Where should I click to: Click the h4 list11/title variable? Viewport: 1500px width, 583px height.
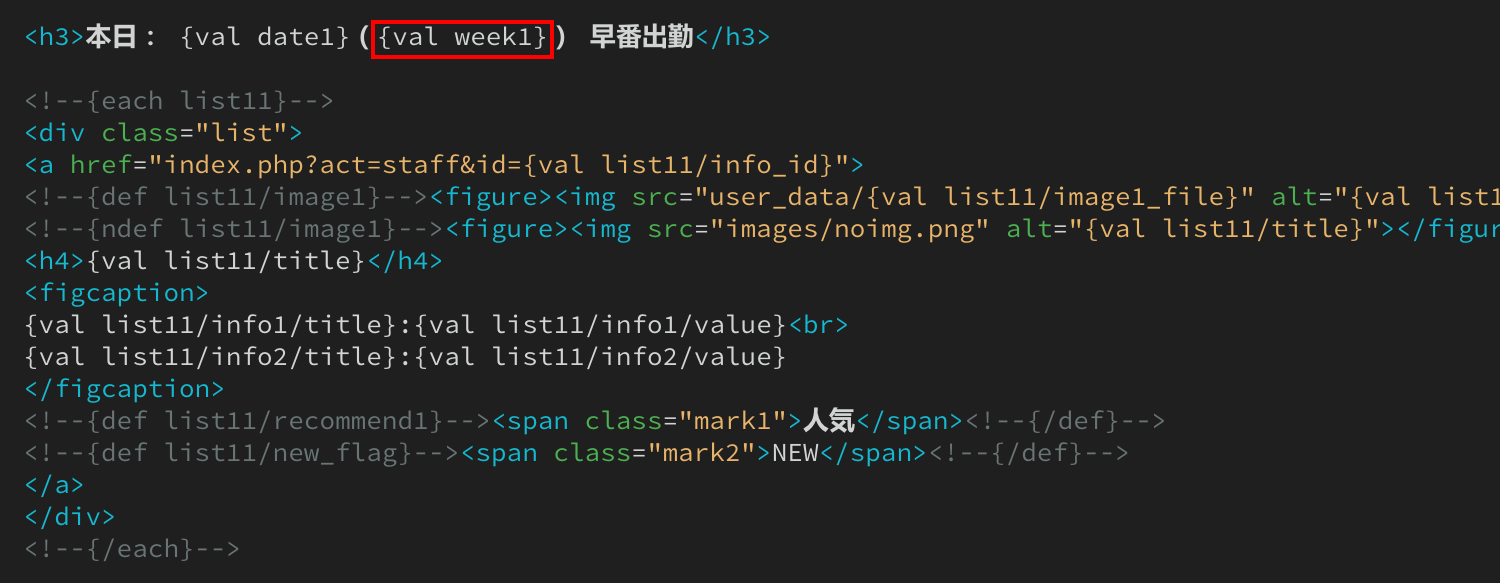[226, 261]
